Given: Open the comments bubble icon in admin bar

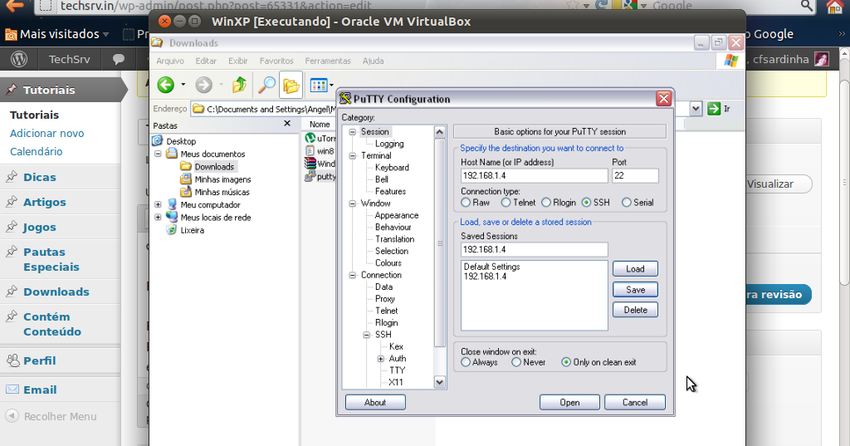Looking at the screenshot, I should pos(118,59).
